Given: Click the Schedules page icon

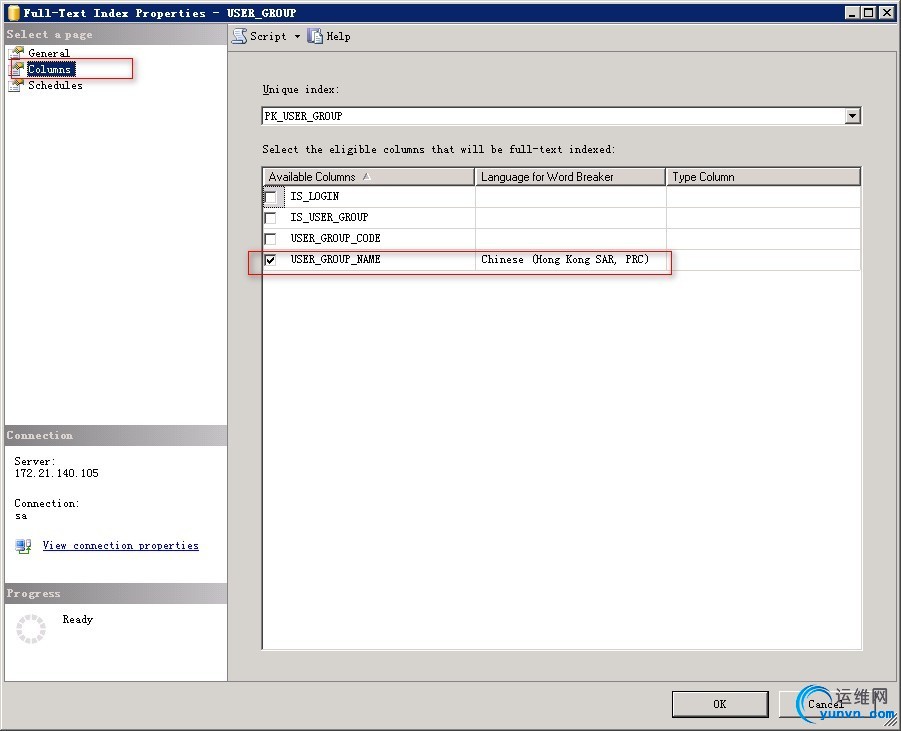Looking at the screenshot, I should (x=16, y=85).
